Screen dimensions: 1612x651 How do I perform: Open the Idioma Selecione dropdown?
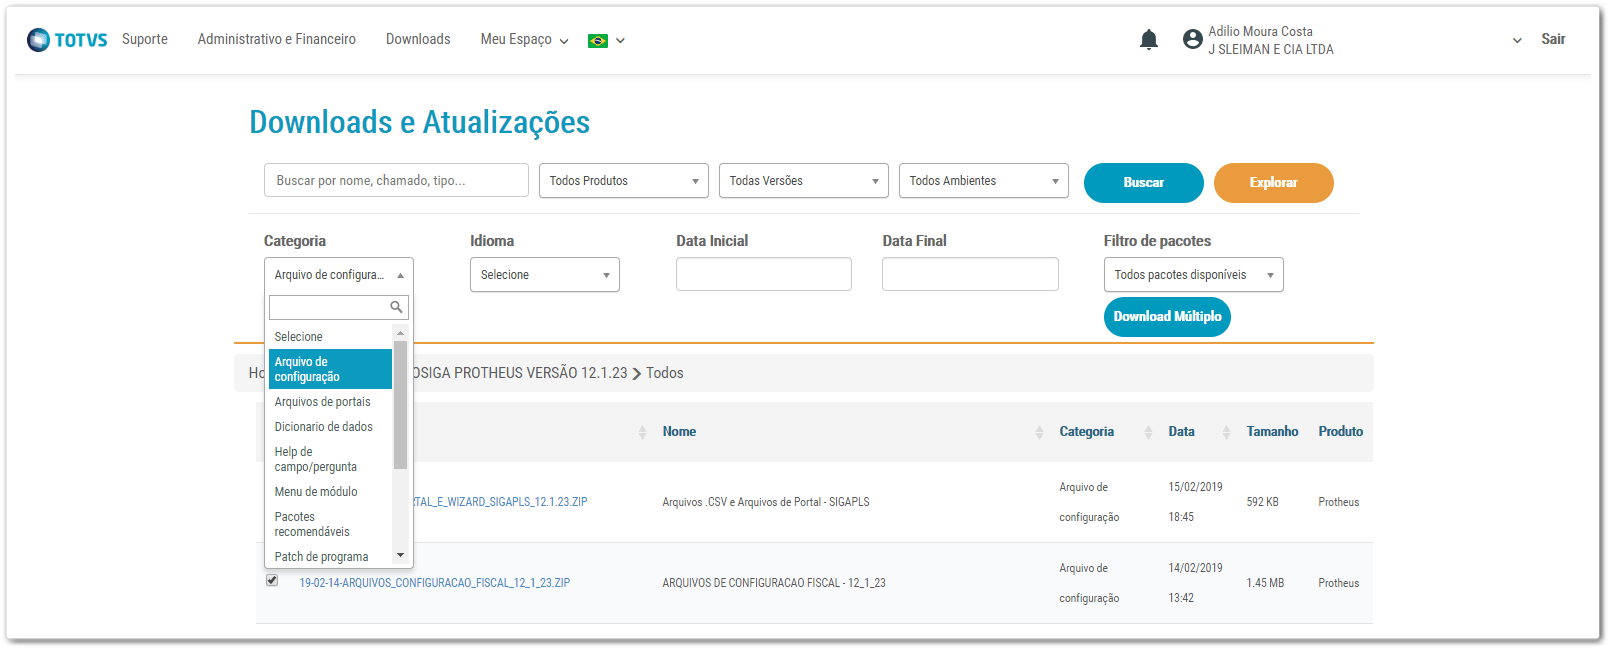[545, 275]
